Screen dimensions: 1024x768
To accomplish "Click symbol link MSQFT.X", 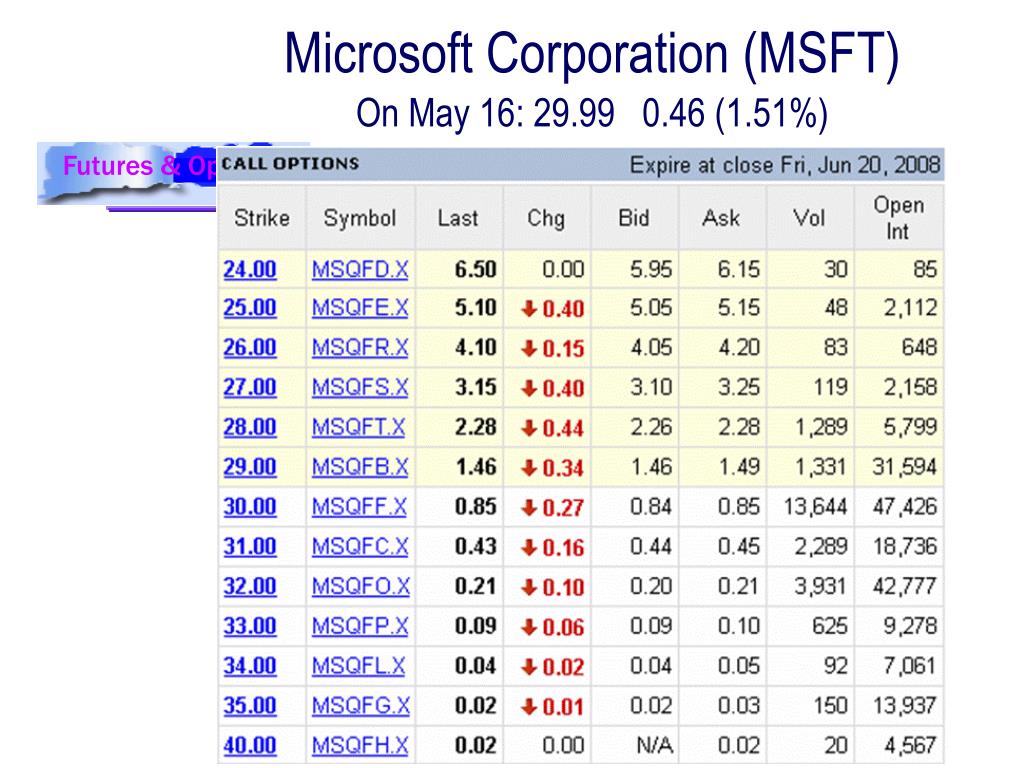I will (358, 427).
